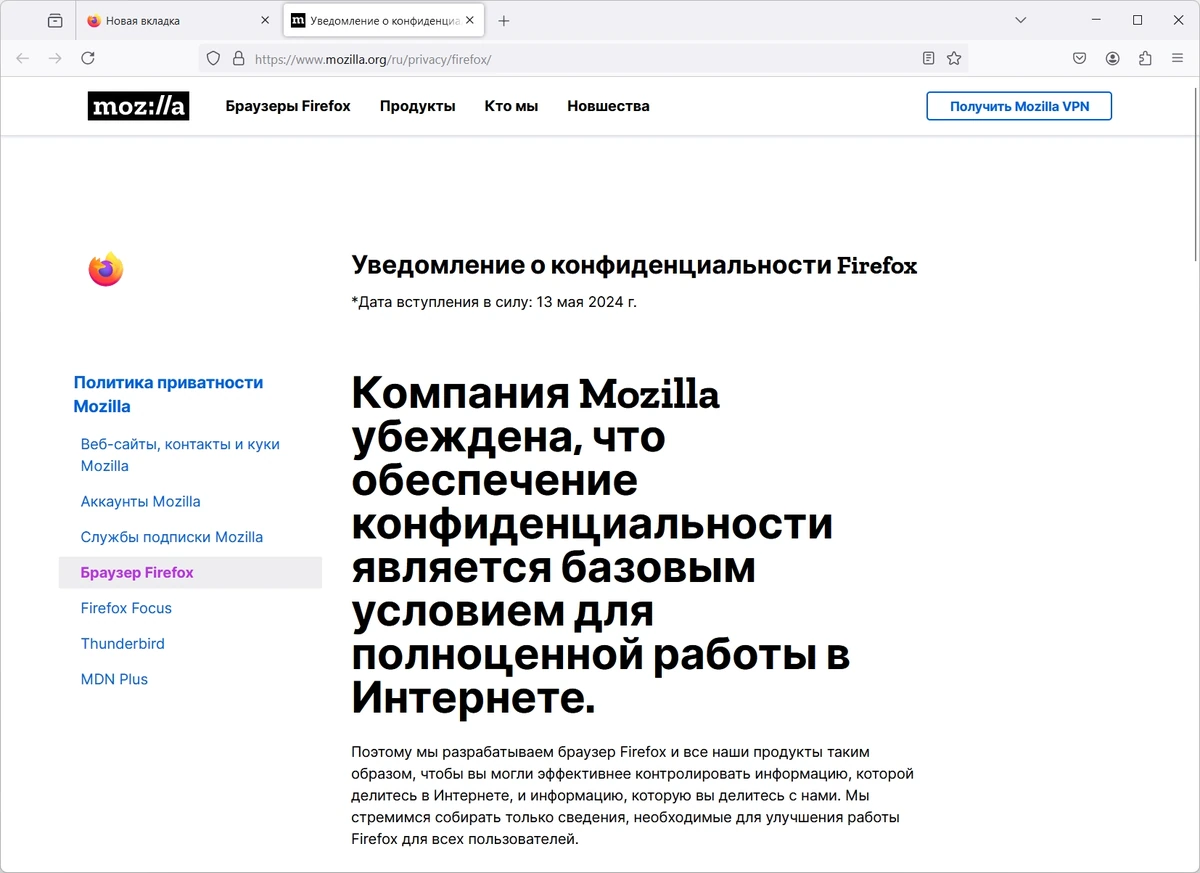Screen dimensions: 1200x873
Task: Open 'Новшества' navigation menu
Action: coord(608,106)
